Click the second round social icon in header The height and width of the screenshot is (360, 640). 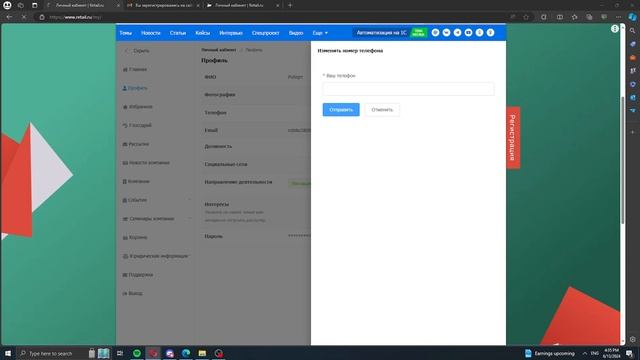pyautogui.click(x=447, y=33)
